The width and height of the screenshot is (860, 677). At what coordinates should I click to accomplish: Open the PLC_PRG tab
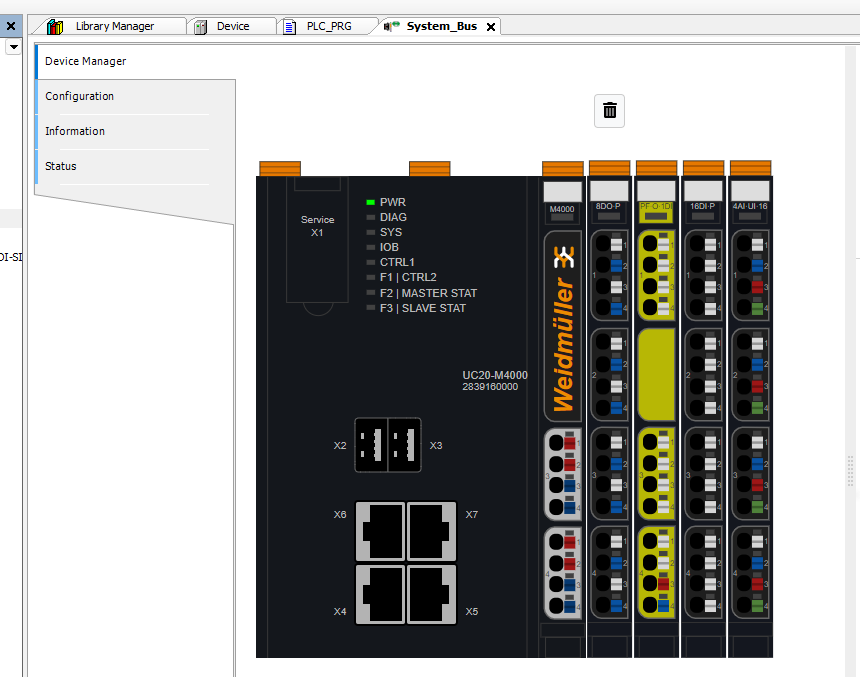click(x=329, y=26)
